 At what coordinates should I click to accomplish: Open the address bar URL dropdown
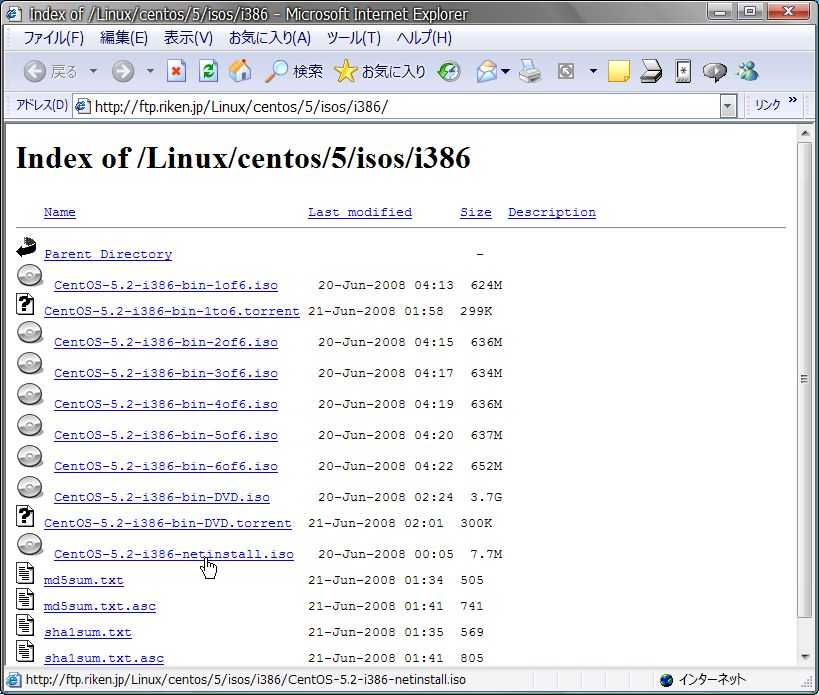pyautogui.click(x=728, y=107)
